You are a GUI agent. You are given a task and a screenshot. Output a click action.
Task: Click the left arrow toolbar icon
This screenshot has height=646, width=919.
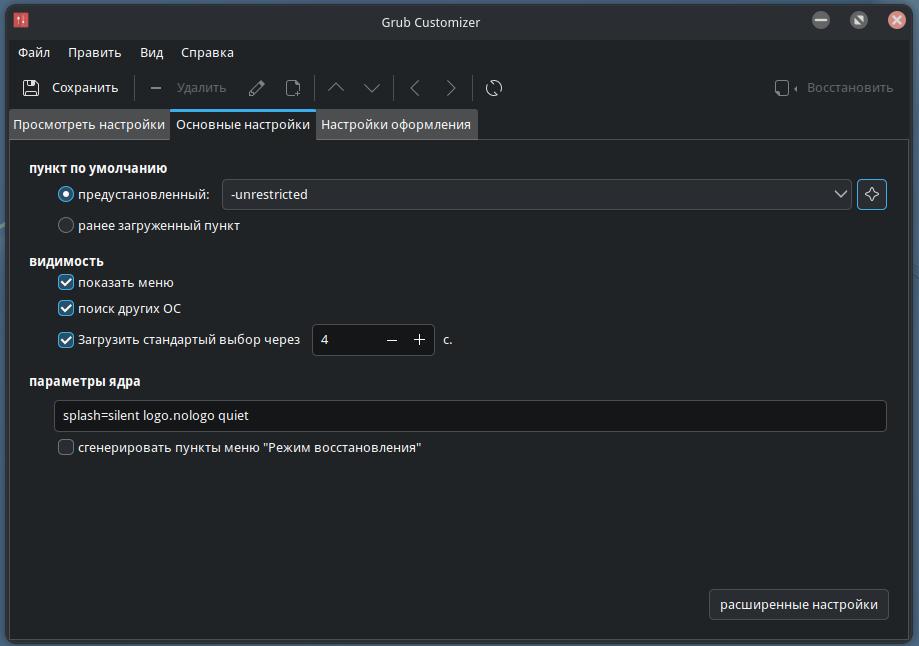point(415,88)
